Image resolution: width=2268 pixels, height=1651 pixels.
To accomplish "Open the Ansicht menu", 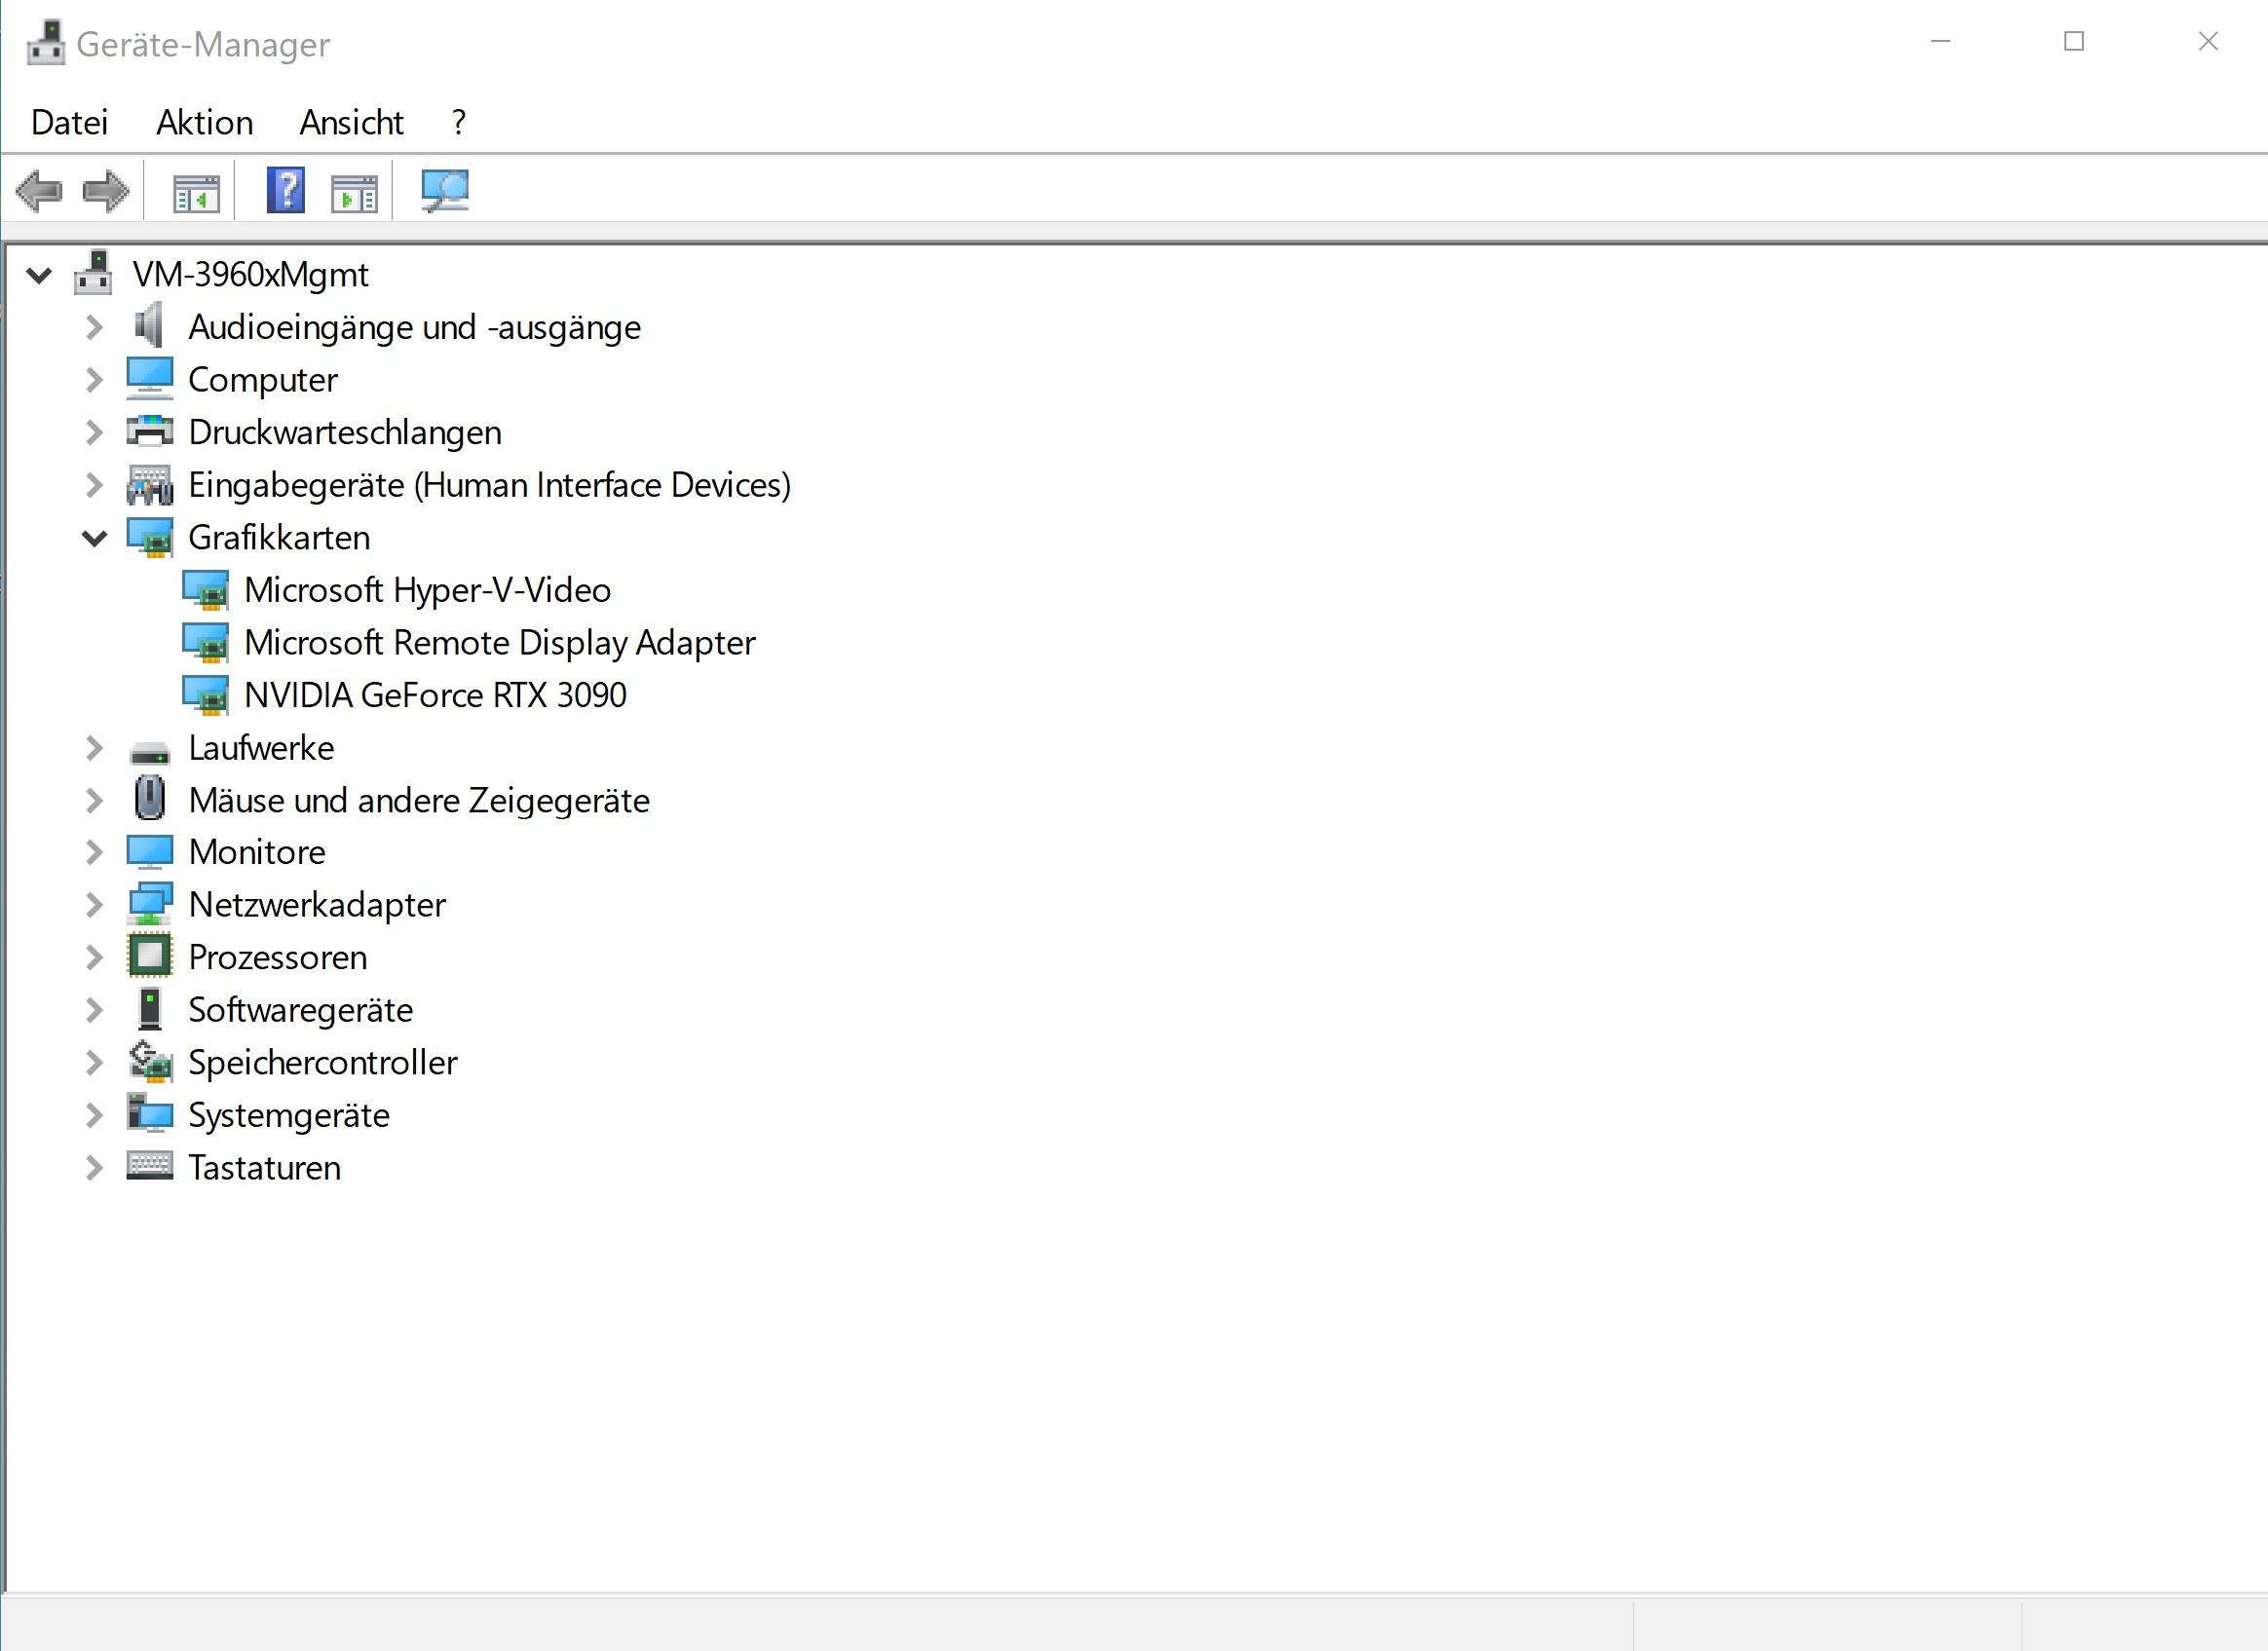I will (351, 122).
